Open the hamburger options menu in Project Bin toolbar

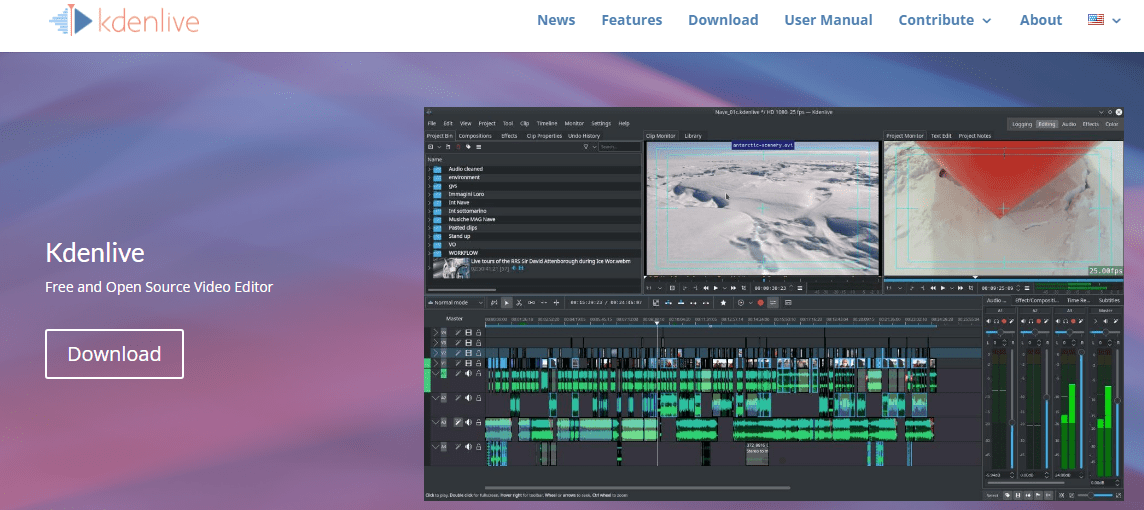click(x=479, y=147)
